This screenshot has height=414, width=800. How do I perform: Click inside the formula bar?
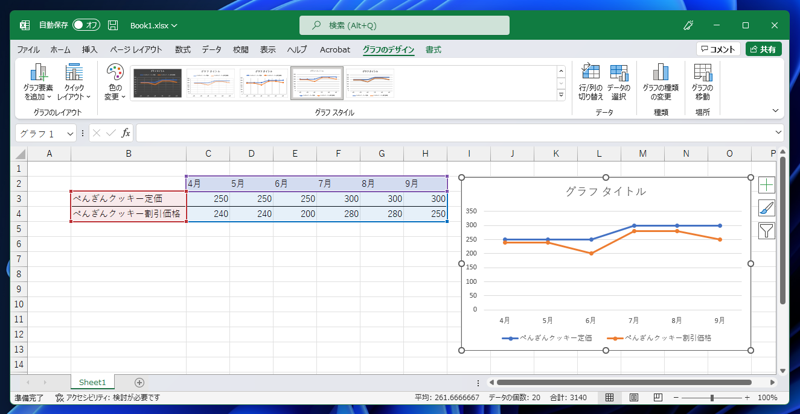[x=454, y=133]
